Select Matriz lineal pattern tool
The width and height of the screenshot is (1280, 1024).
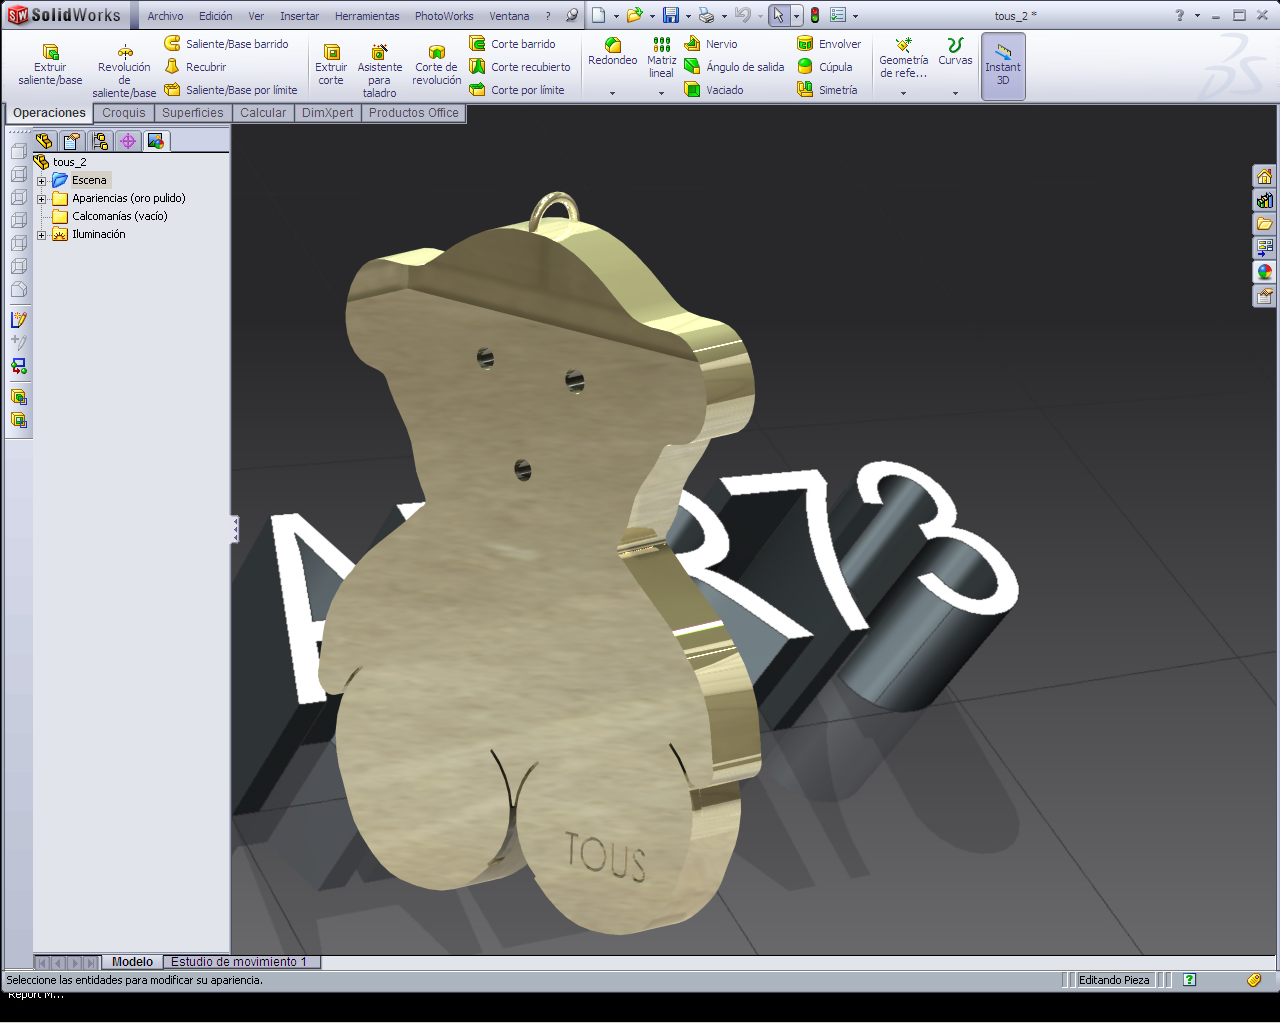click(661, 58)
